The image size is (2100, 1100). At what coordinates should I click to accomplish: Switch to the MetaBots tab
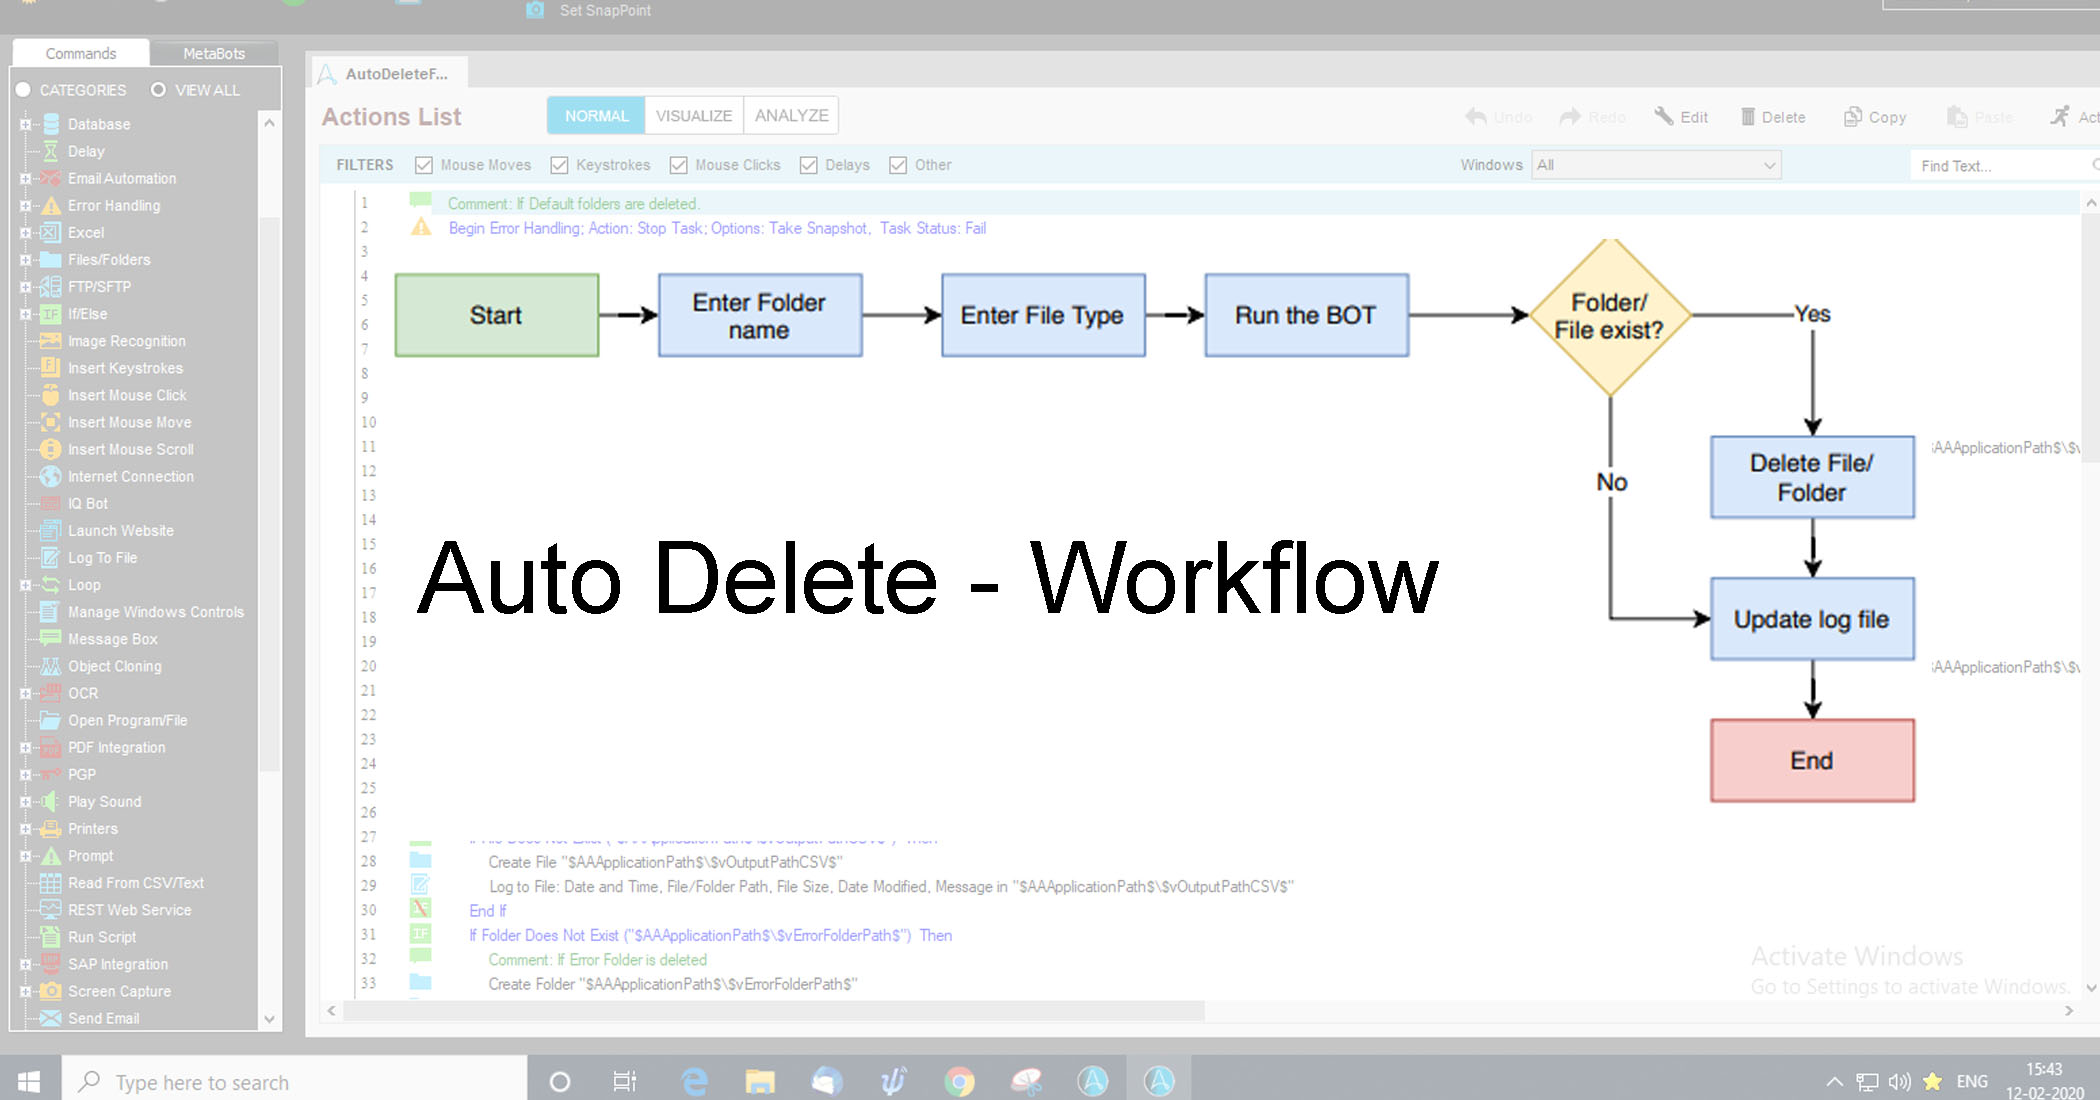[214, 53]
